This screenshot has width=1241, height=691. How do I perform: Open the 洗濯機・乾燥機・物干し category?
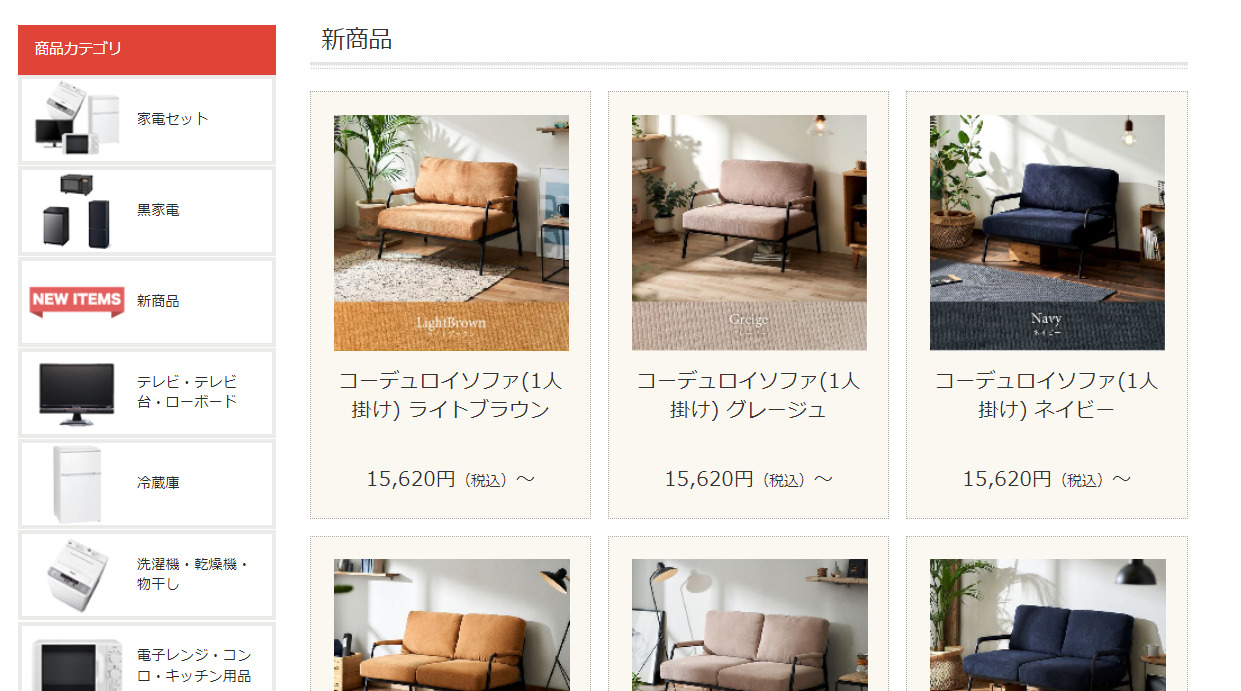click(x=191, y=574)
